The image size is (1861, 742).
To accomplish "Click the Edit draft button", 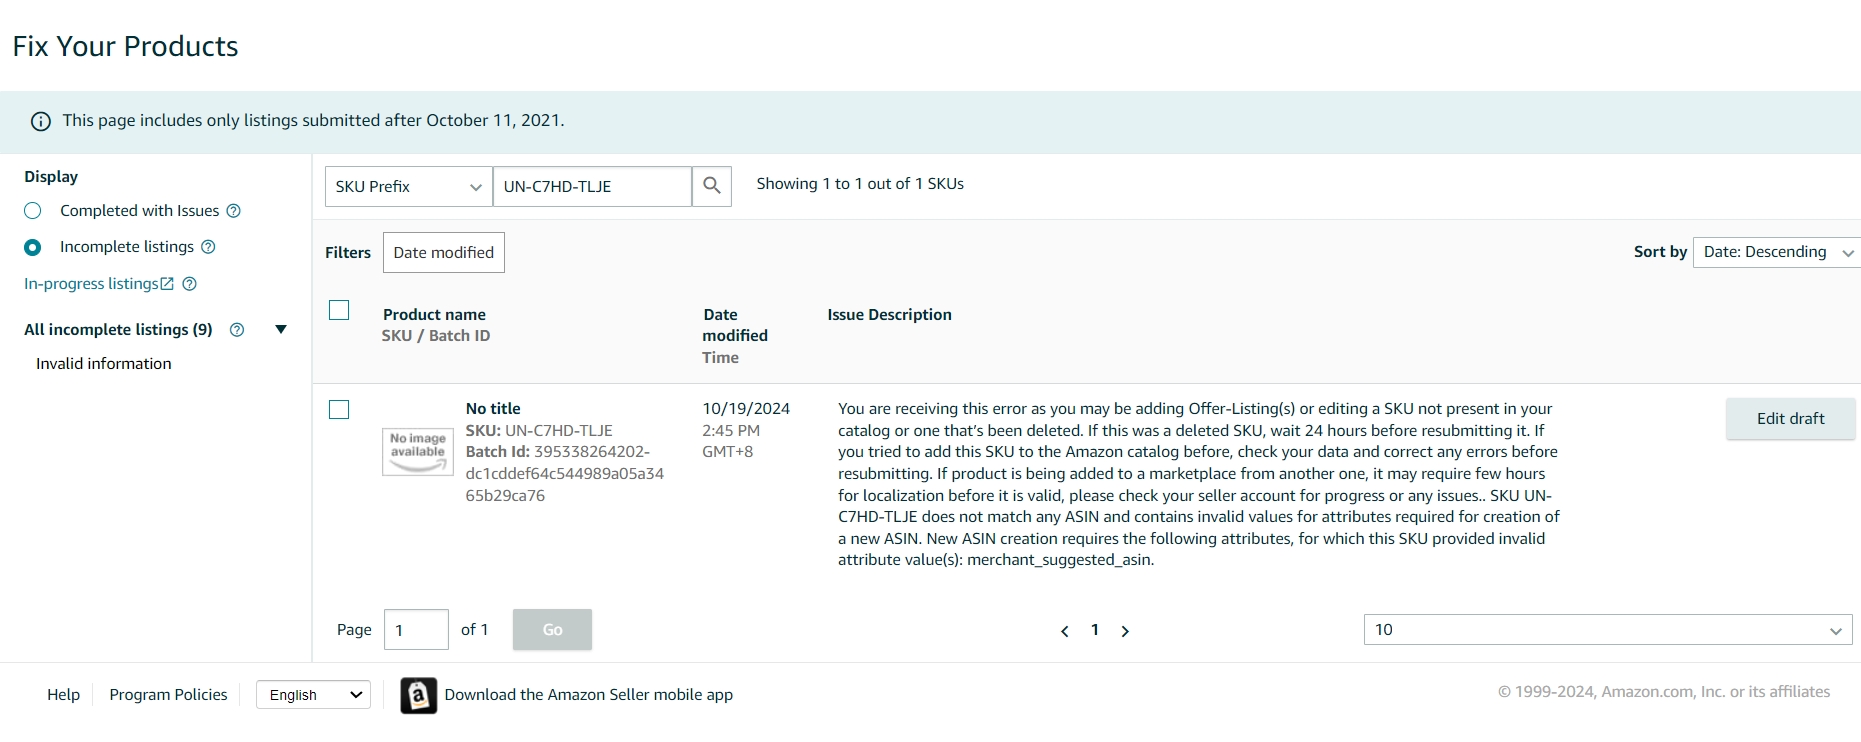I will tap(1790, 419).
